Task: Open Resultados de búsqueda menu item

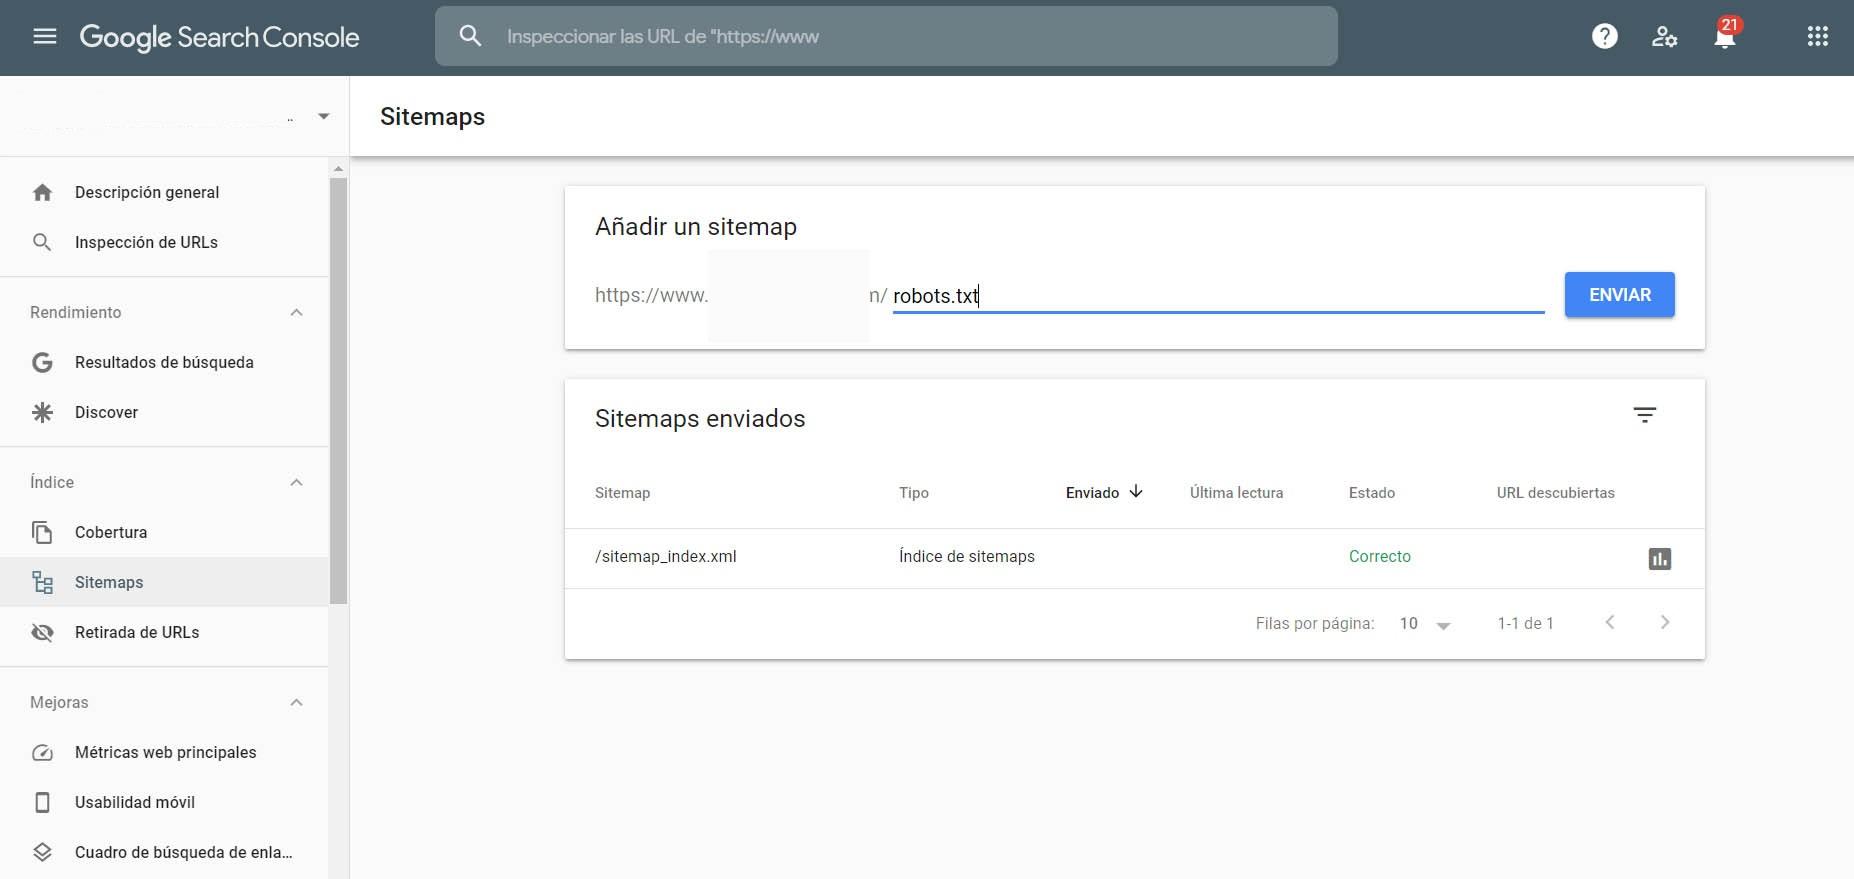Action: click(164, 362)
